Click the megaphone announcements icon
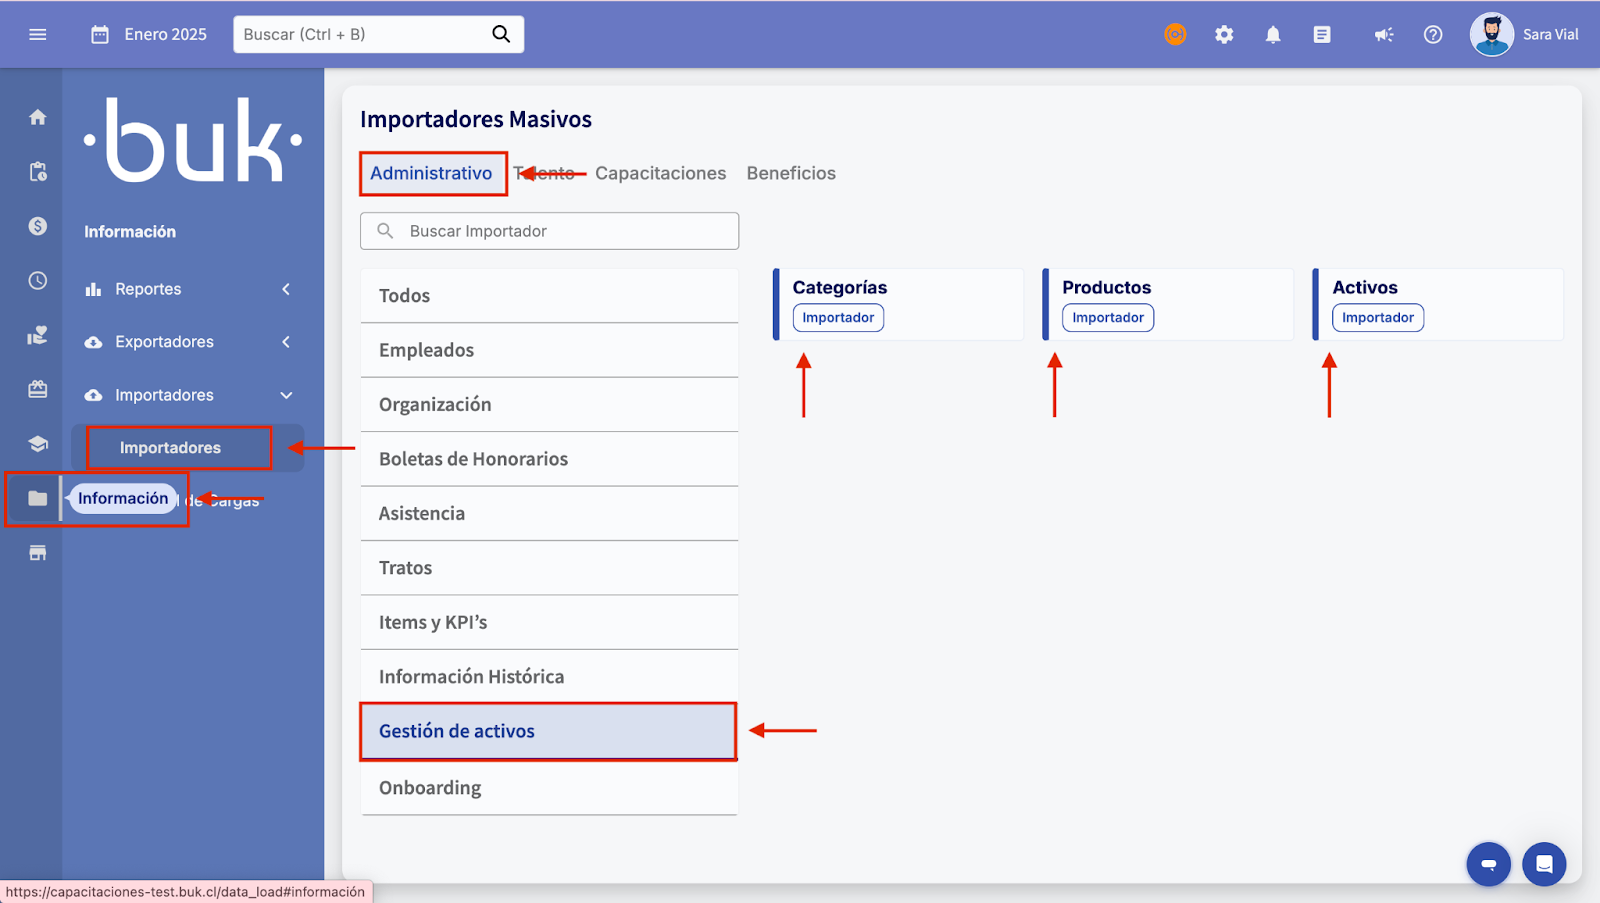 tap(1383, 35)
